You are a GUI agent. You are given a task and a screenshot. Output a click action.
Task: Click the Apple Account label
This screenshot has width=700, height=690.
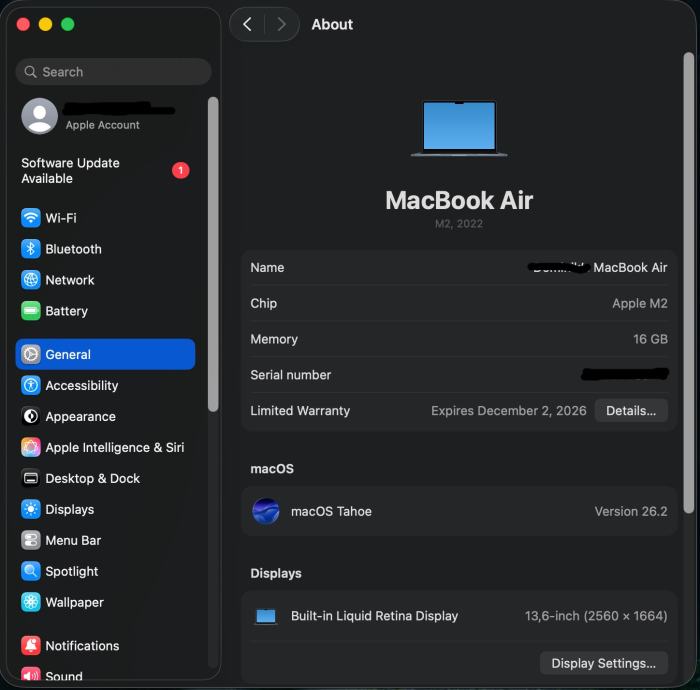(103, 125)
